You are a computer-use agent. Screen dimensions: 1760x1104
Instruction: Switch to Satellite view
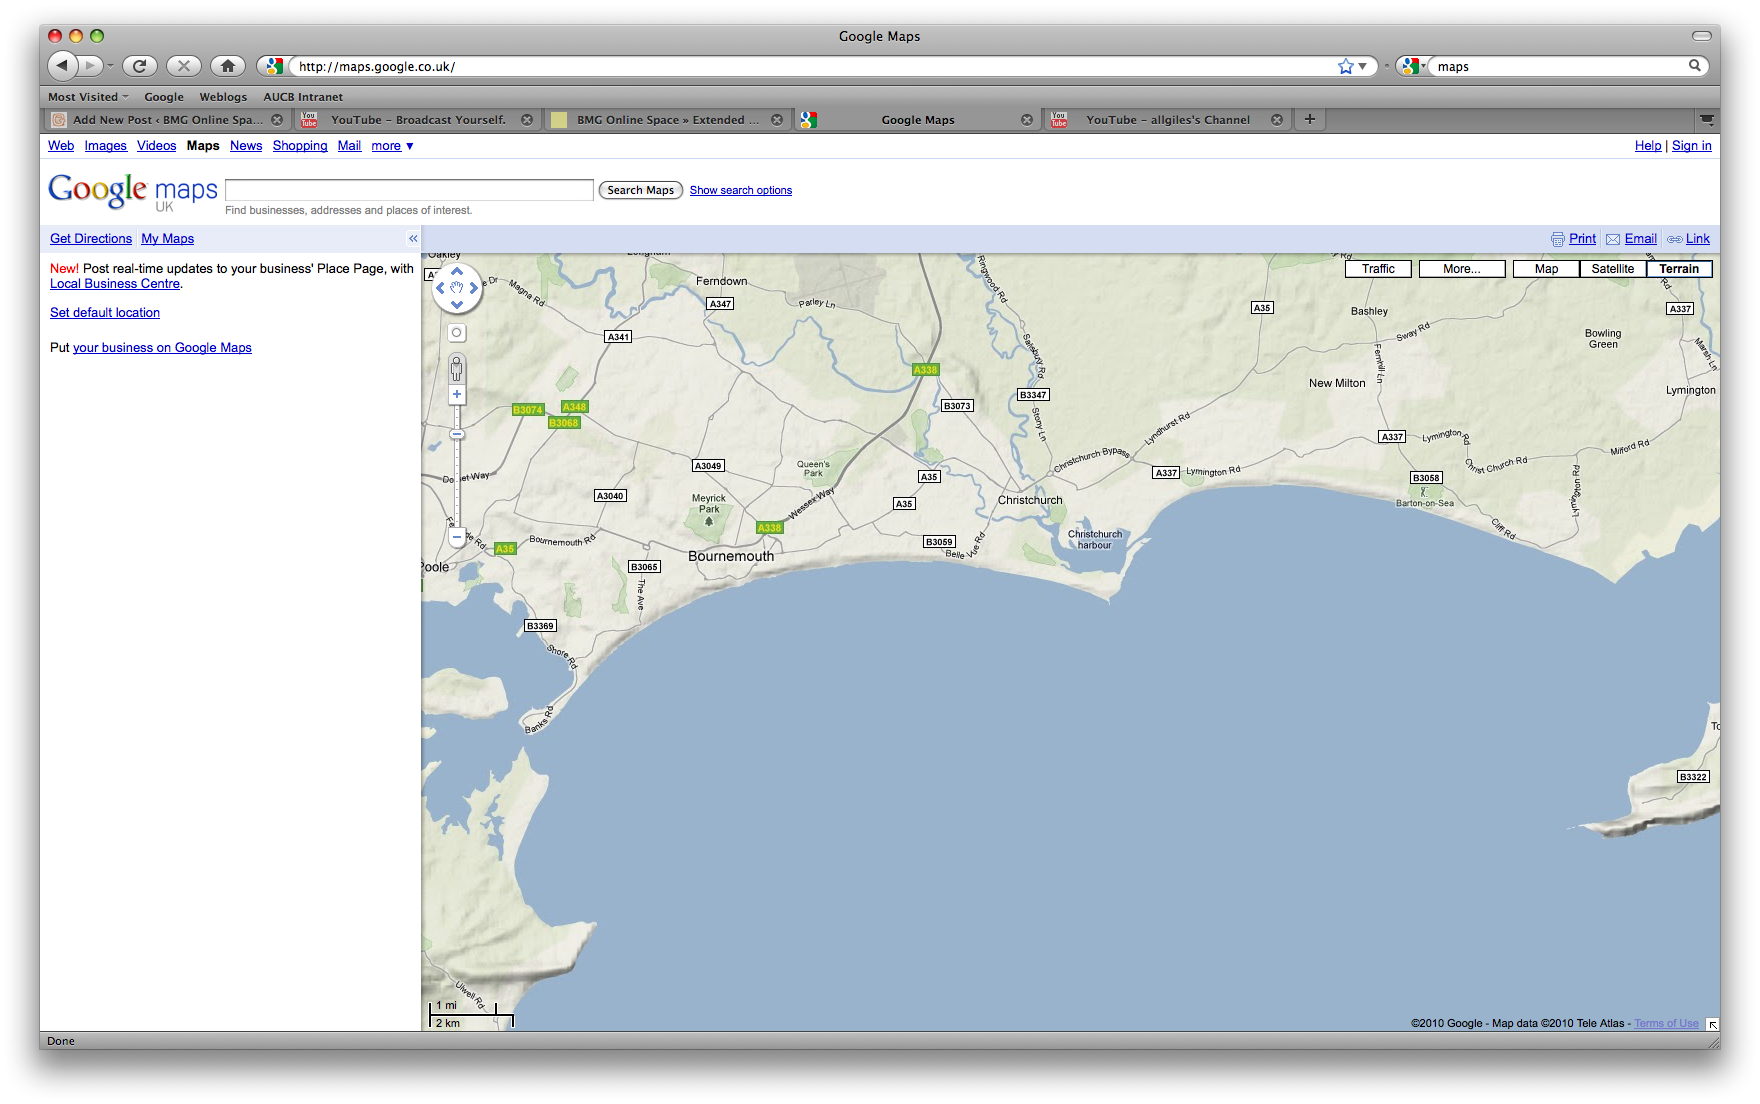coord(1613,269)
